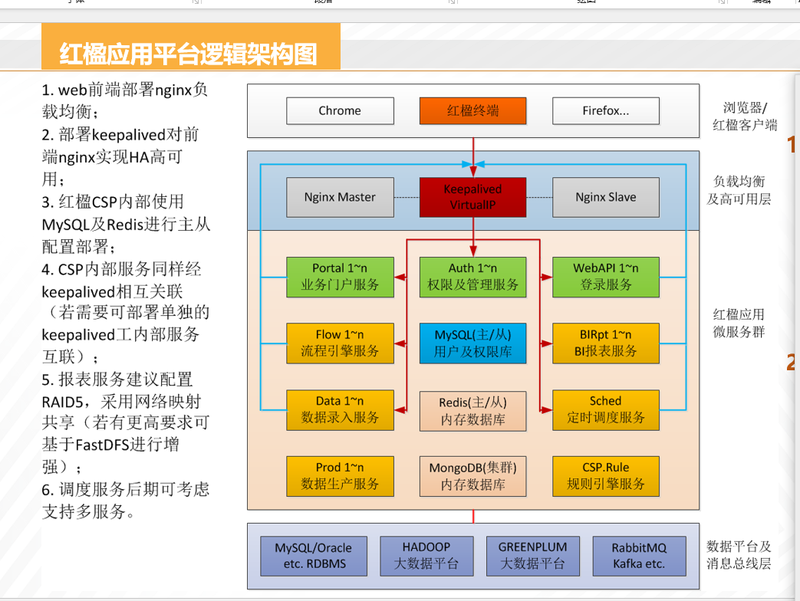Click the Auth 1~n green box
This screenshot has width=800, height=601.
coord(473,277)
